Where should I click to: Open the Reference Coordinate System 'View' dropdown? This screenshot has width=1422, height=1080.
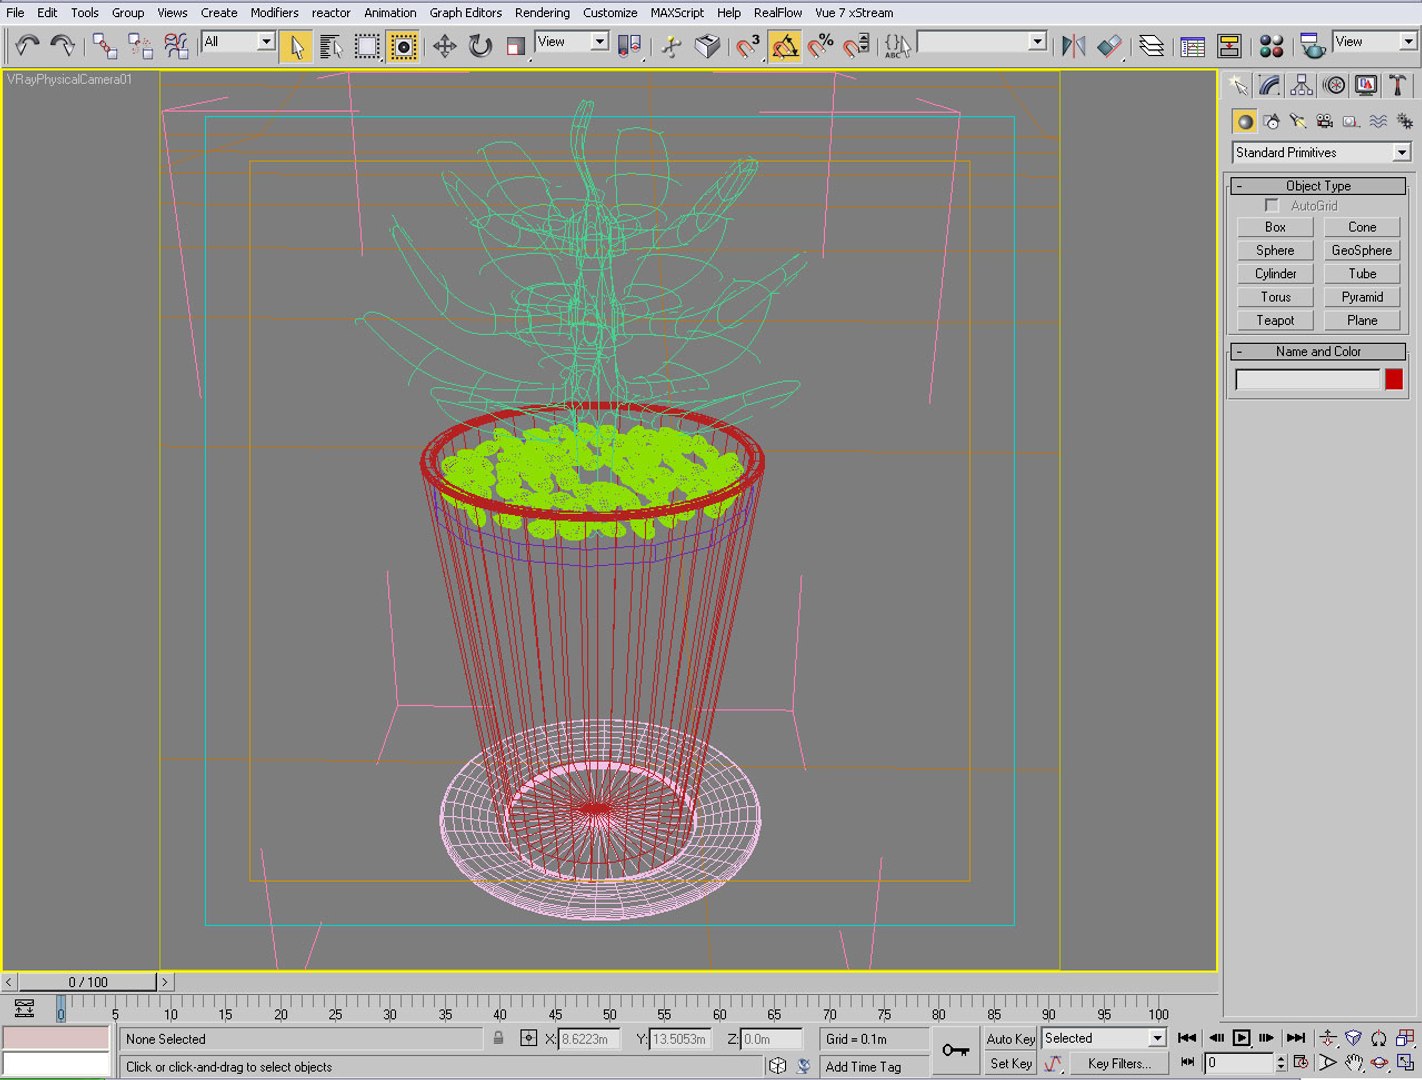(572, 42)
